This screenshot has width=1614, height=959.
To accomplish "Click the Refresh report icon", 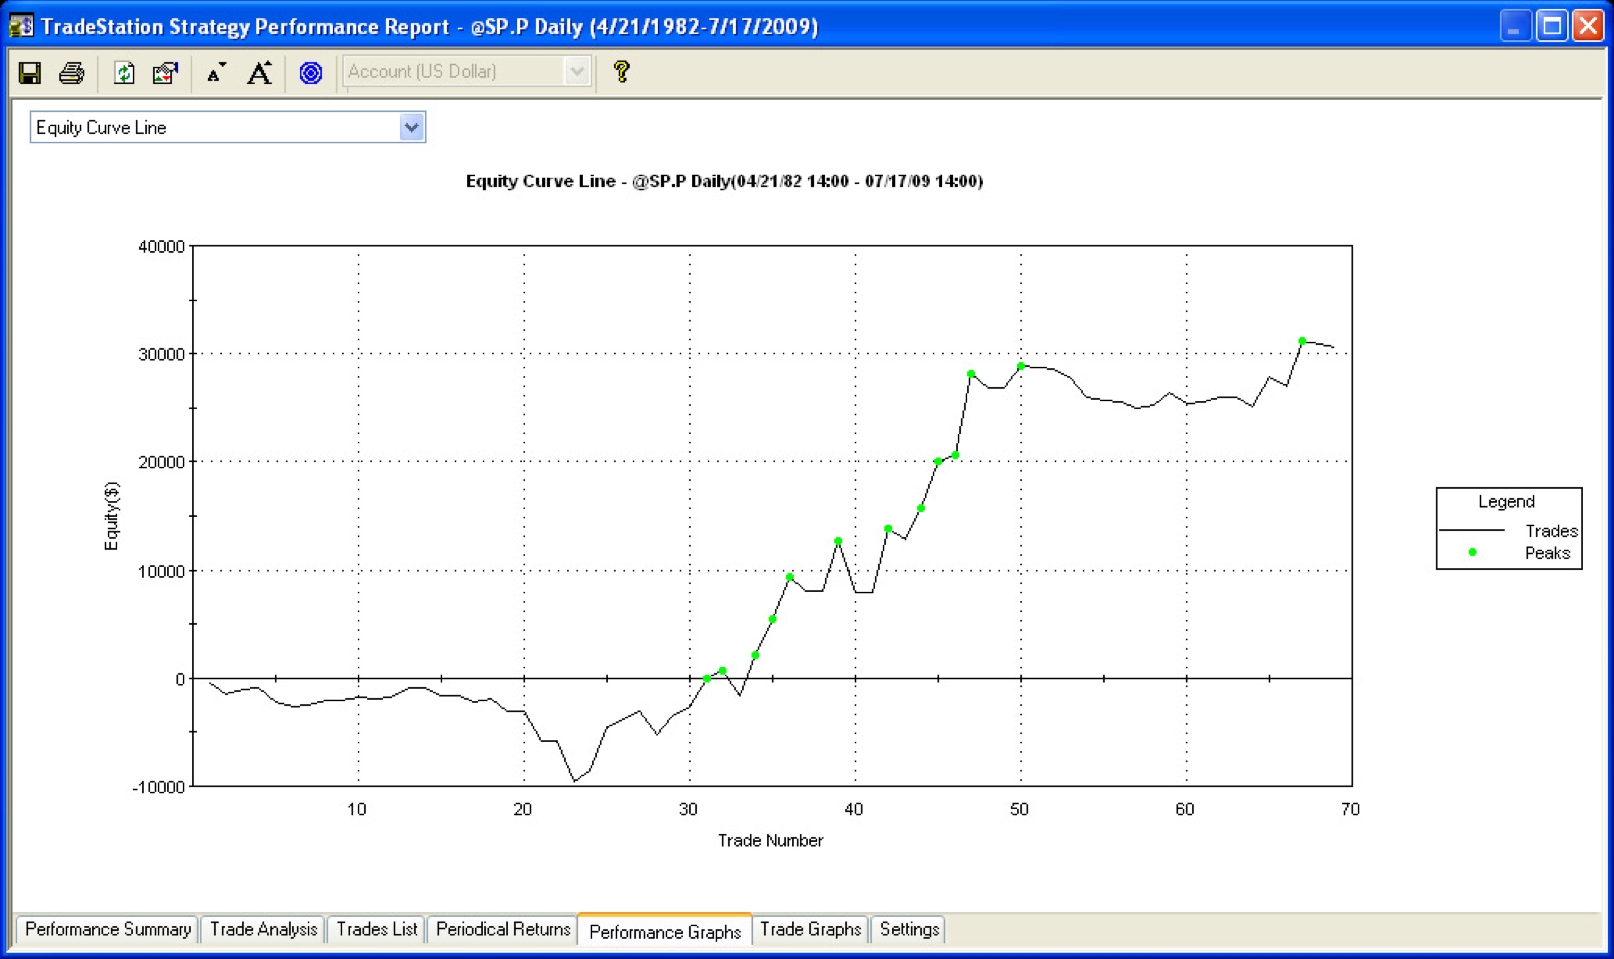I will [124, 73].
